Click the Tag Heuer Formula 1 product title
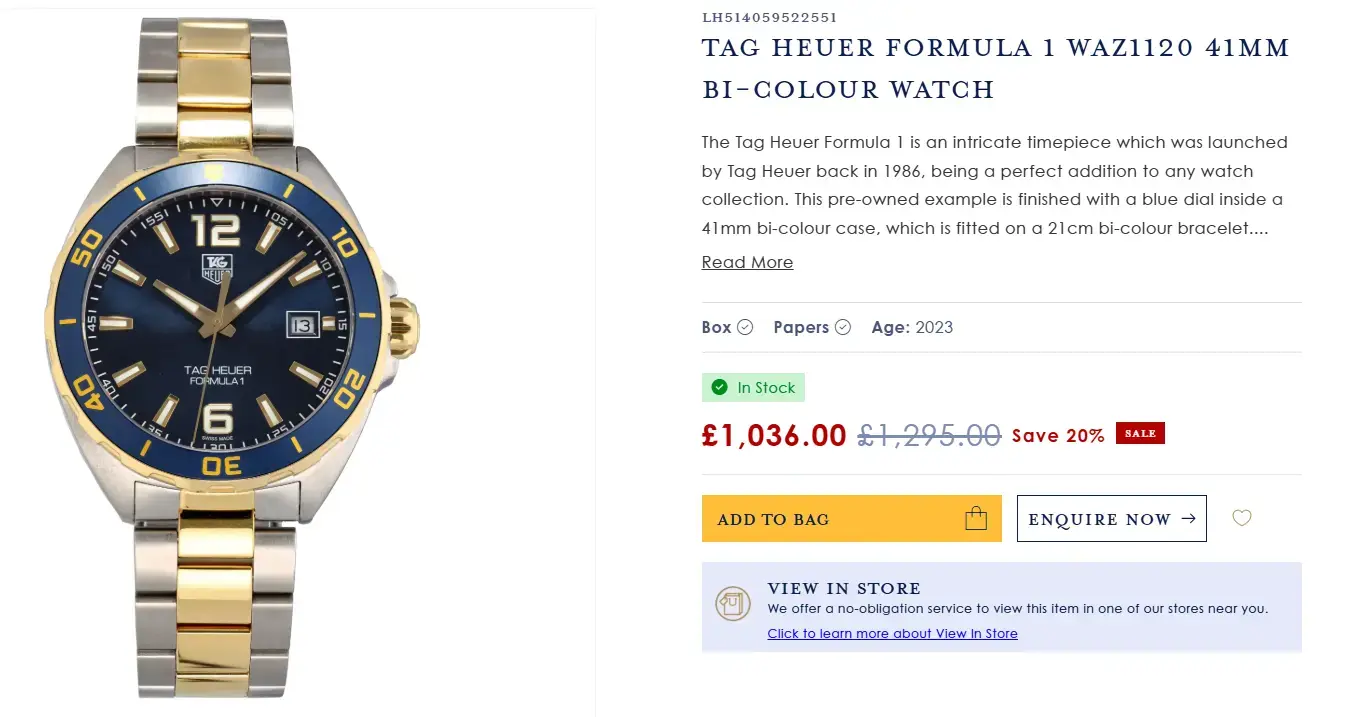This screenshot has height=717, width=1361. 995,68
